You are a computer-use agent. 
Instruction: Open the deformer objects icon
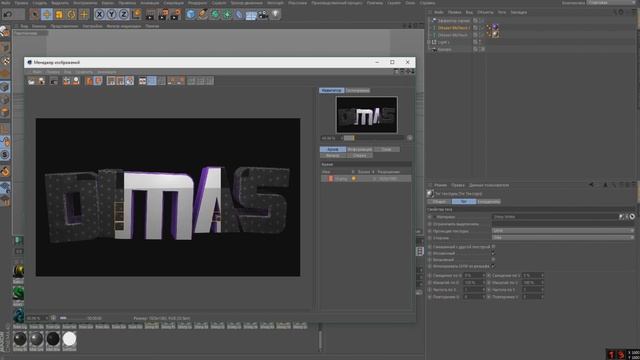(239, 15)
